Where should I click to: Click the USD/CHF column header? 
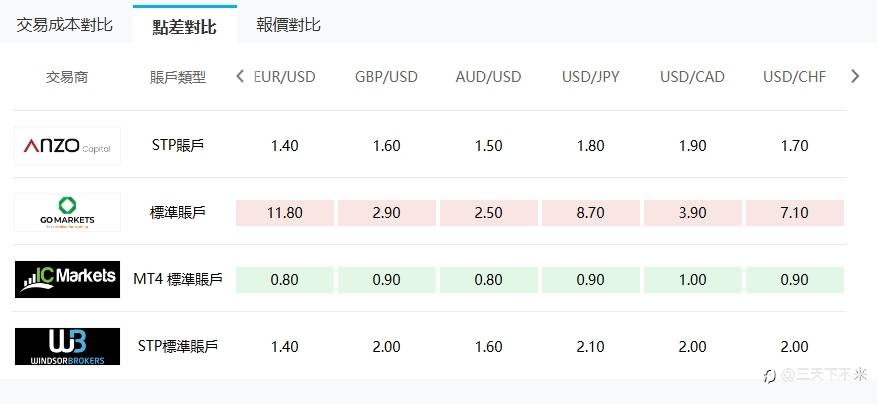point(794,77)
